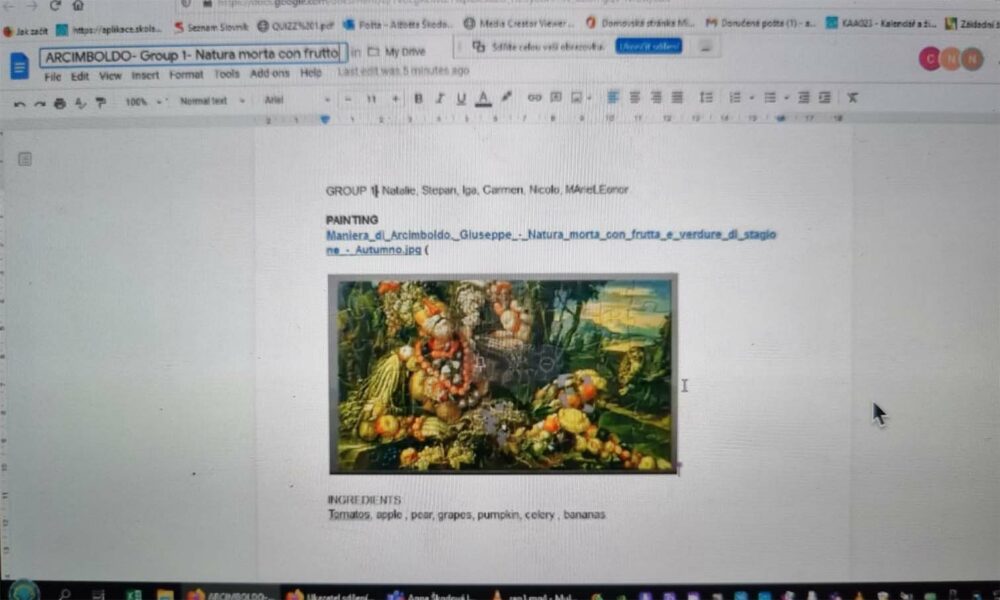This screenshot has height=600, width=1000.
Task: Run spell check from the toolbar
Action: pos(80,102)
